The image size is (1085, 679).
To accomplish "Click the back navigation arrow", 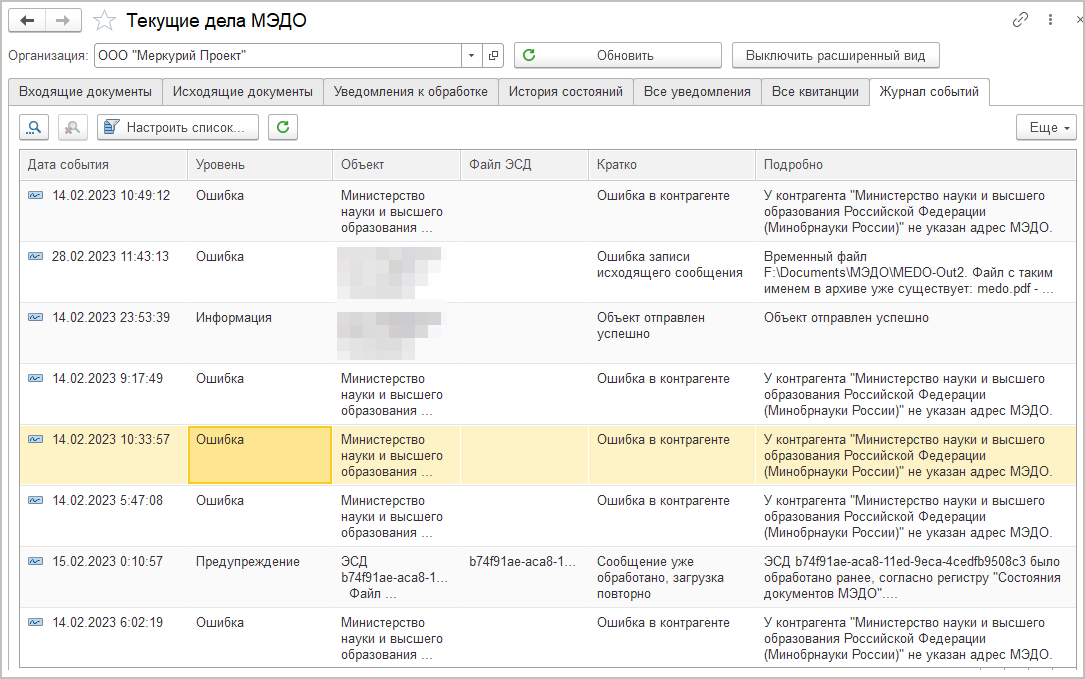I will (x=27, y=20).
